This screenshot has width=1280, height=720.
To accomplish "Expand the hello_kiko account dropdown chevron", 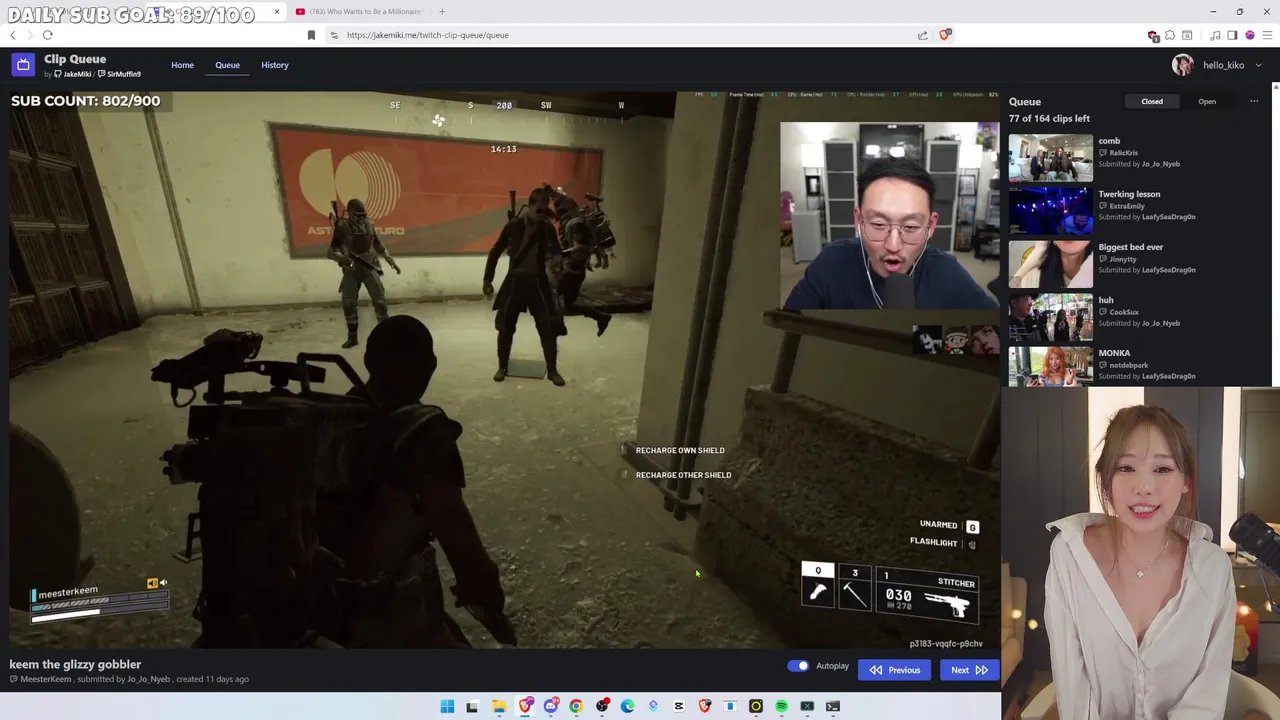I will pyautogui.click(x=1258, y=65).
